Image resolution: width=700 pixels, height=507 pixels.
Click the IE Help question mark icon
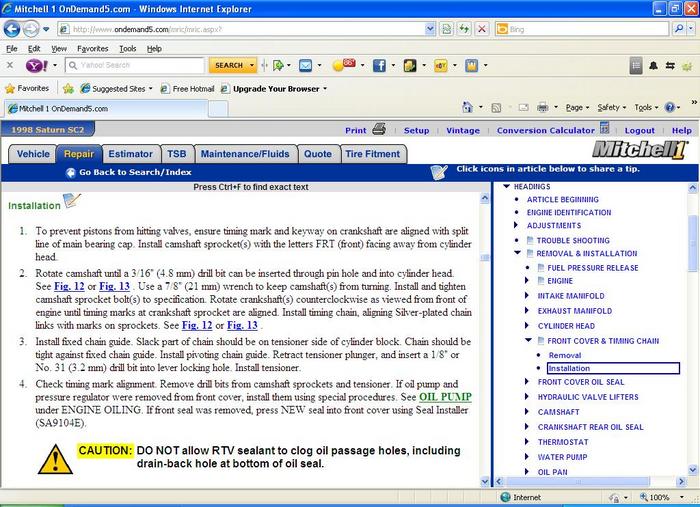[669, 107]
